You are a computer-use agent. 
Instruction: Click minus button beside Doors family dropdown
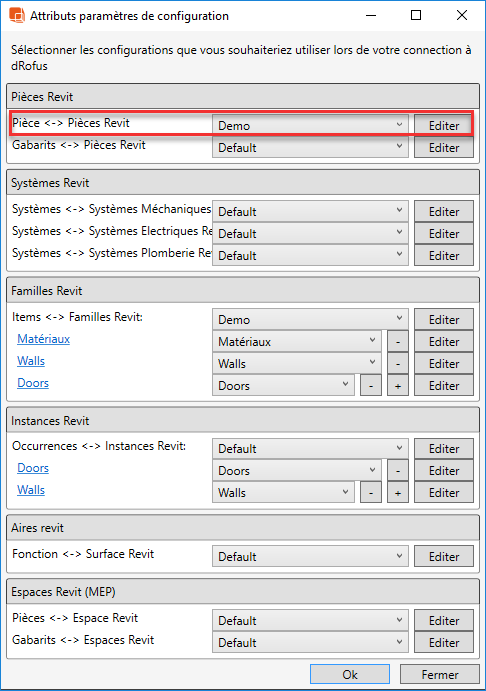371,386
